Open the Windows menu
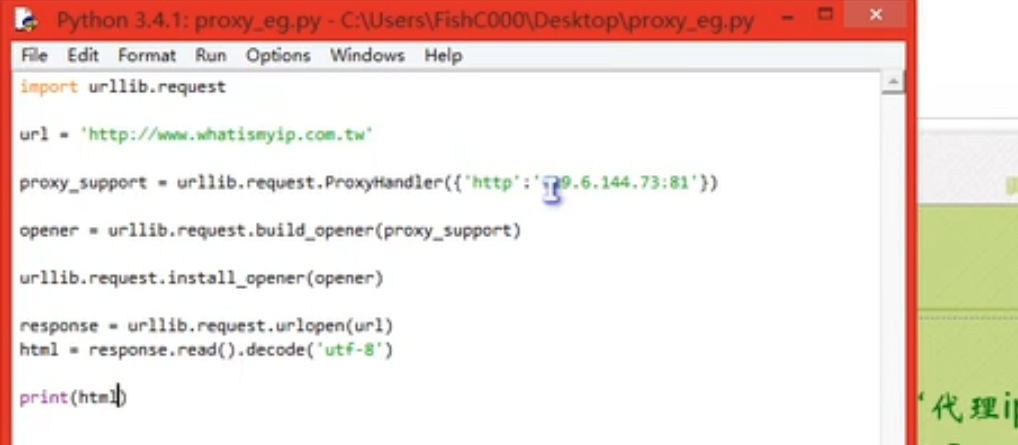Image resolution: width=1018 pixels, height=445 pixels. [367, 56]
